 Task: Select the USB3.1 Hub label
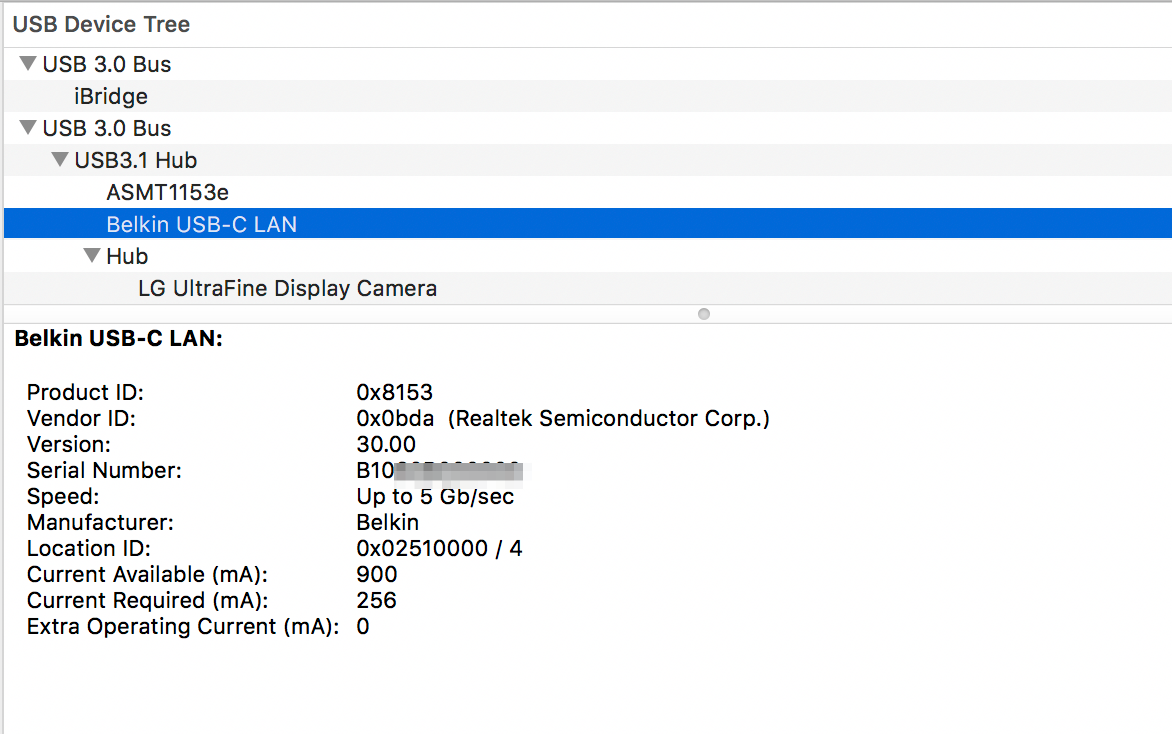[x=135, y=160]
